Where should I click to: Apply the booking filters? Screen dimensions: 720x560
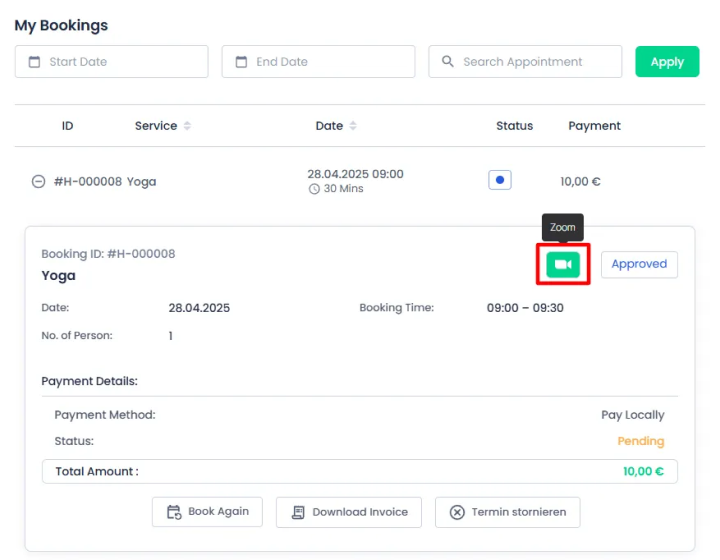(x=667, y=62)
